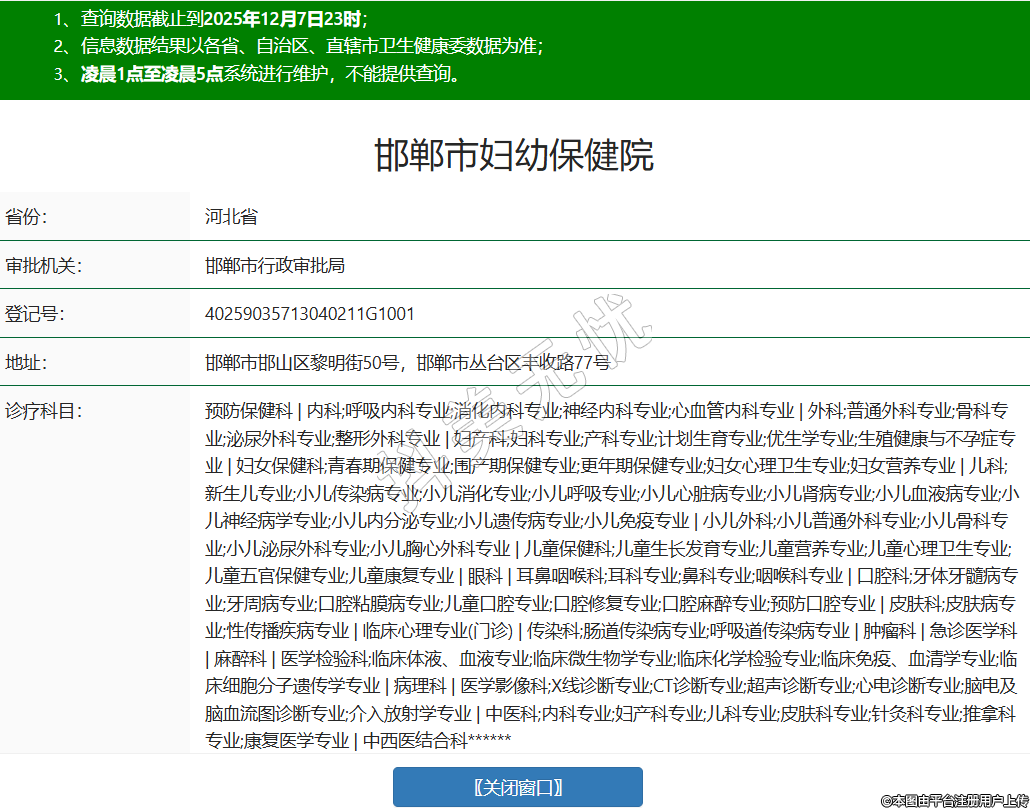Select the 审批机关 field label
The image size is (1030, 808).
(x=43, y=265)
